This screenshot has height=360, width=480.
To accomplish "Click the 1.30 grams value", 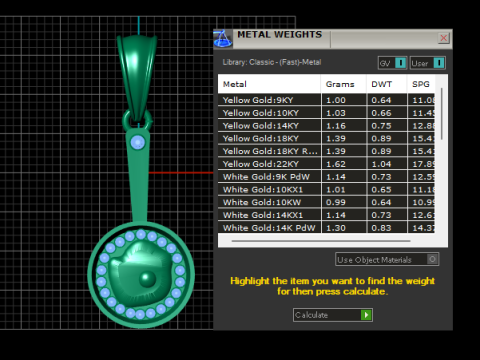I will (336, 228).
